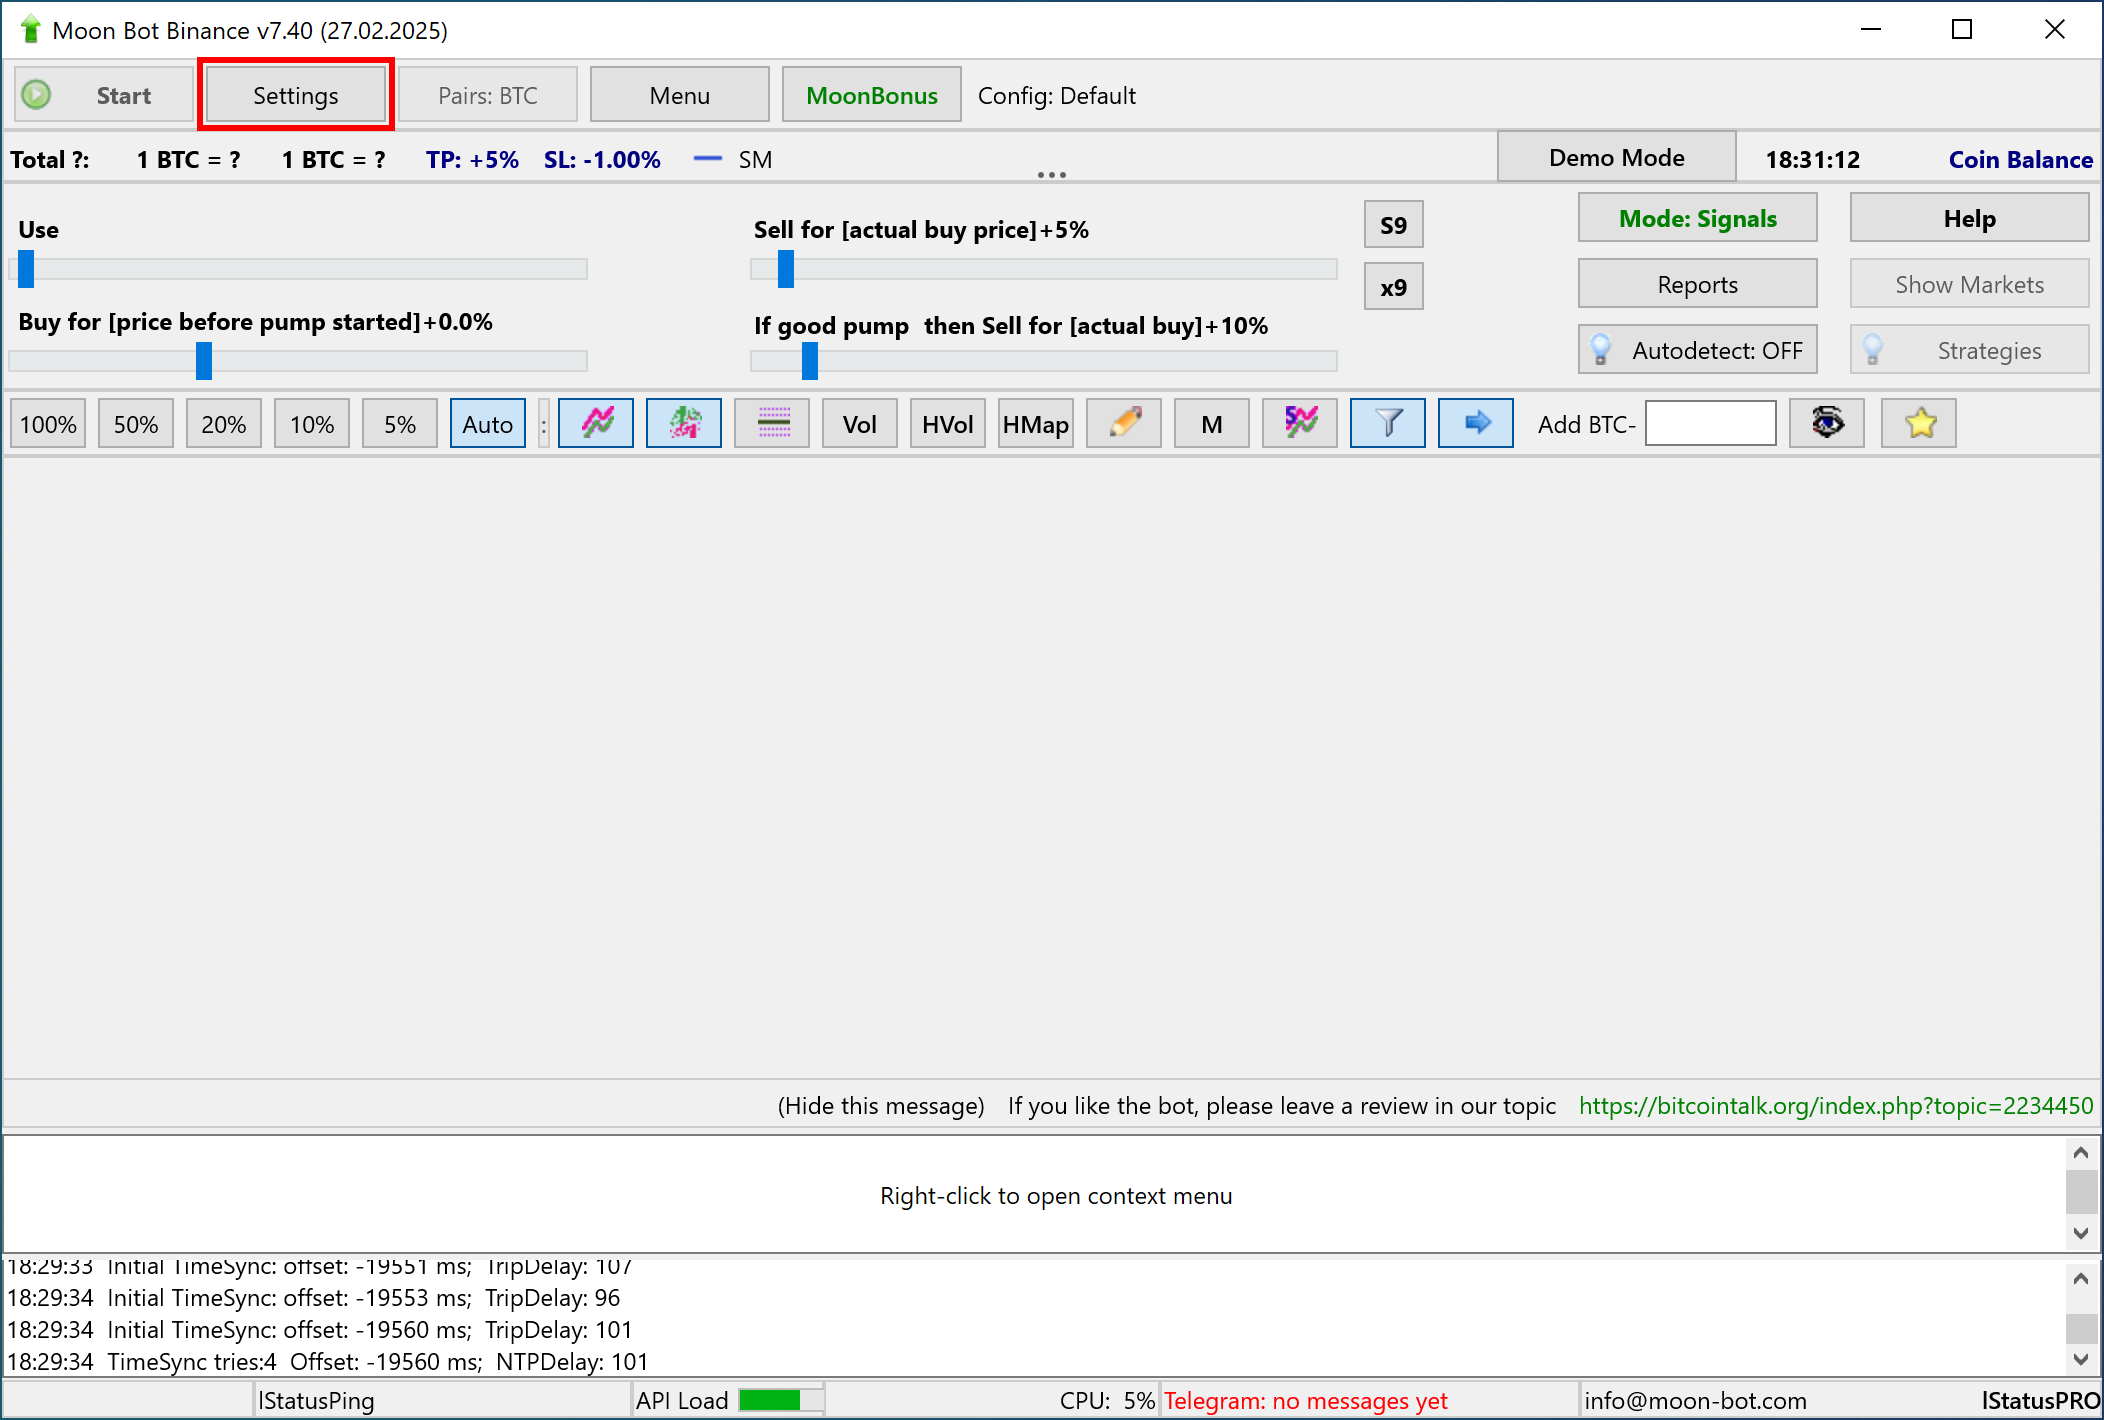Toggle the Auto order size button

coord(488,424)
